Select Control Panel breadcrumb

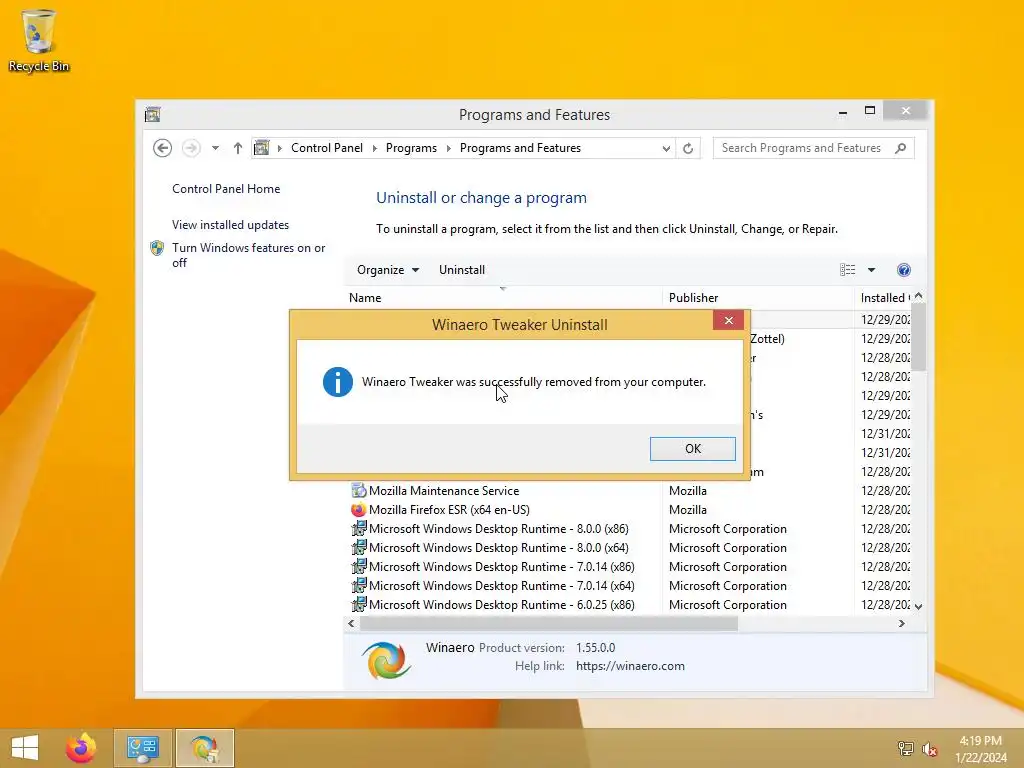click(x=327, y=148)
